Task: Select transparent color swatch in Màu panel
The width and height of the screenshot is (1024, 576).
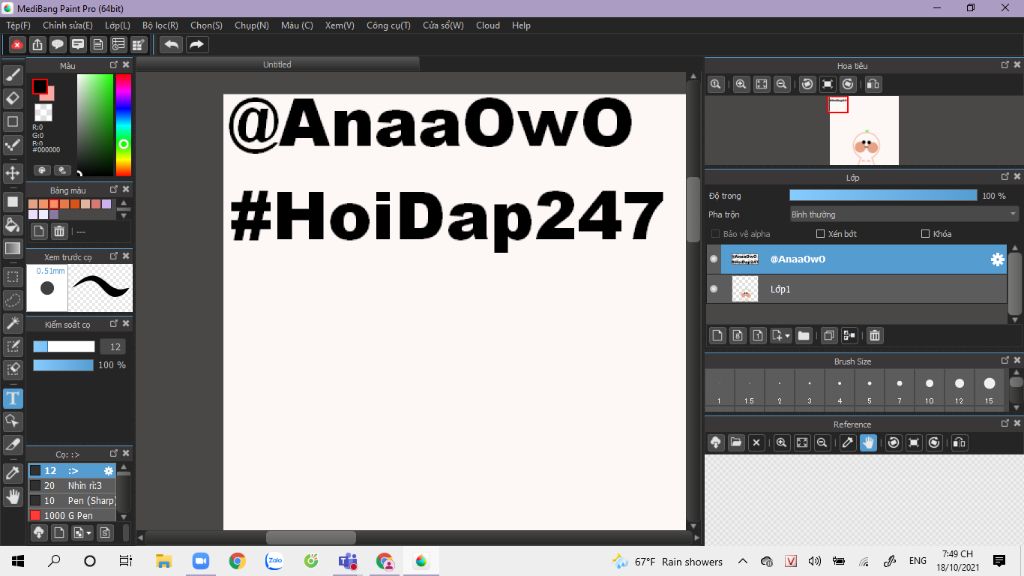Action: click(43, 112)
